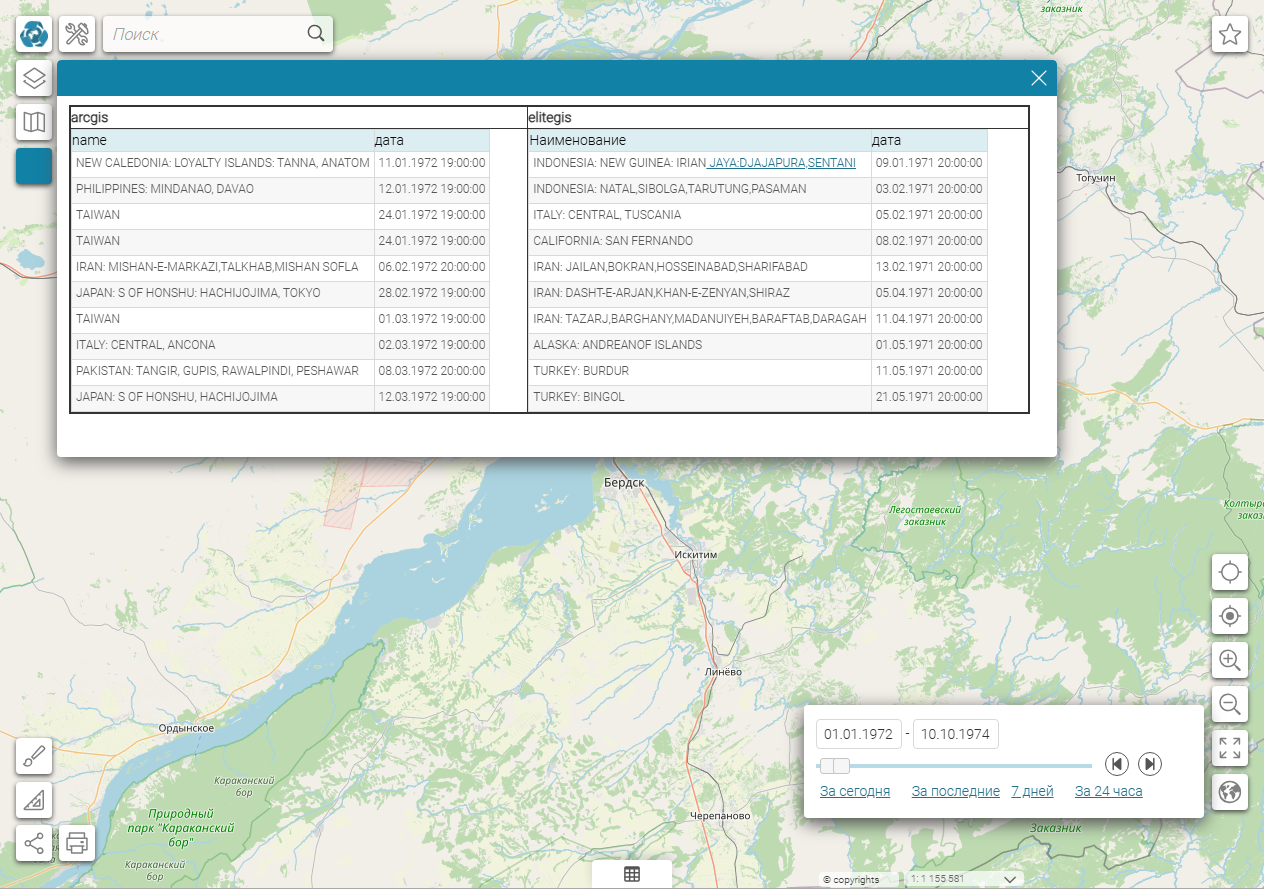The height and width of the screenshot is (889, 1264).
Task: Select the 'За 24 часа' period link
Action: (x=1108, y=791)
